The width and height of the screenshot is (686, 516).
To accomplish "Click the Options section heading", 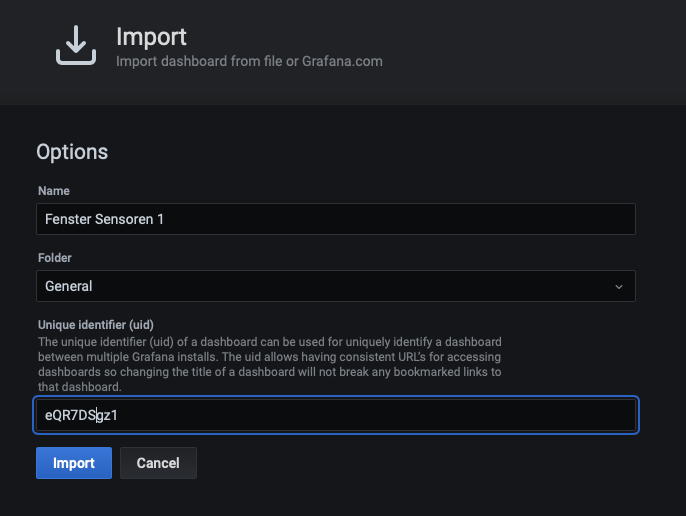I will pyautogui.click(x=72, y=152).
